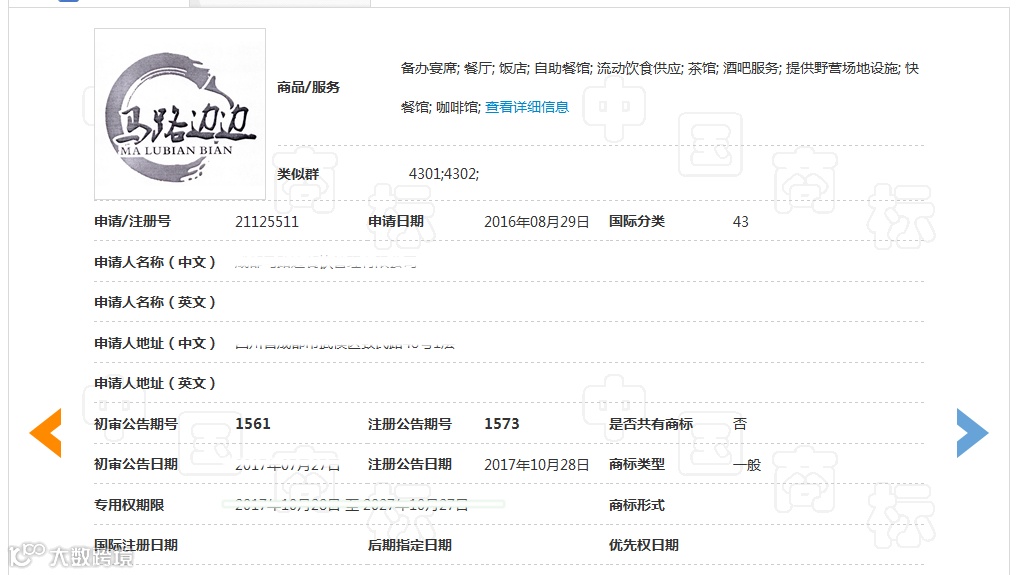Select the 一般 trademark type value
Screen dimensions: 1020x575
coord(747,465)
